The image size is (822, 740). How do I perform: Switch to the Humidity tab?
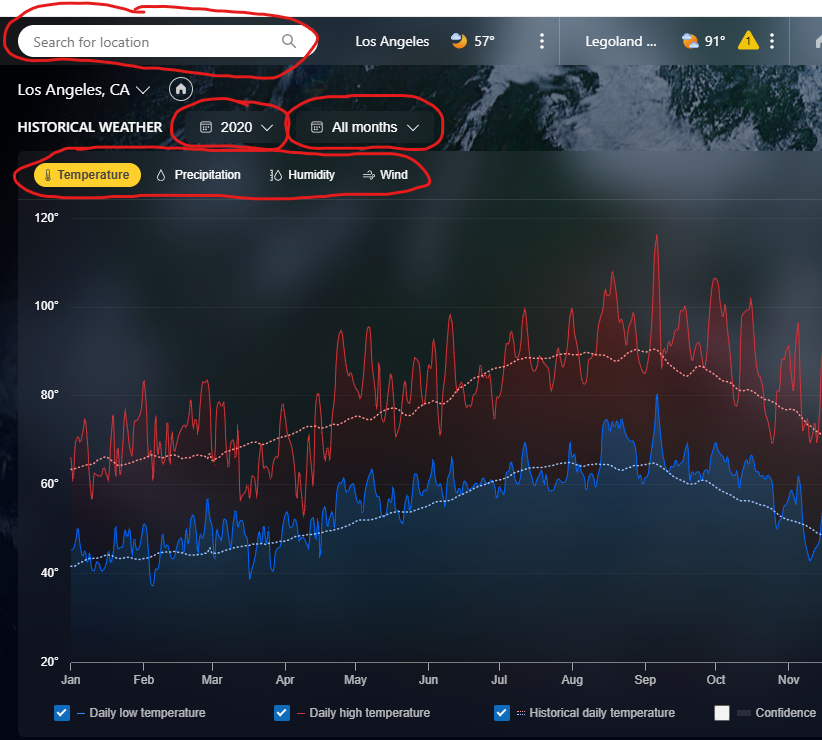point(302,175)
